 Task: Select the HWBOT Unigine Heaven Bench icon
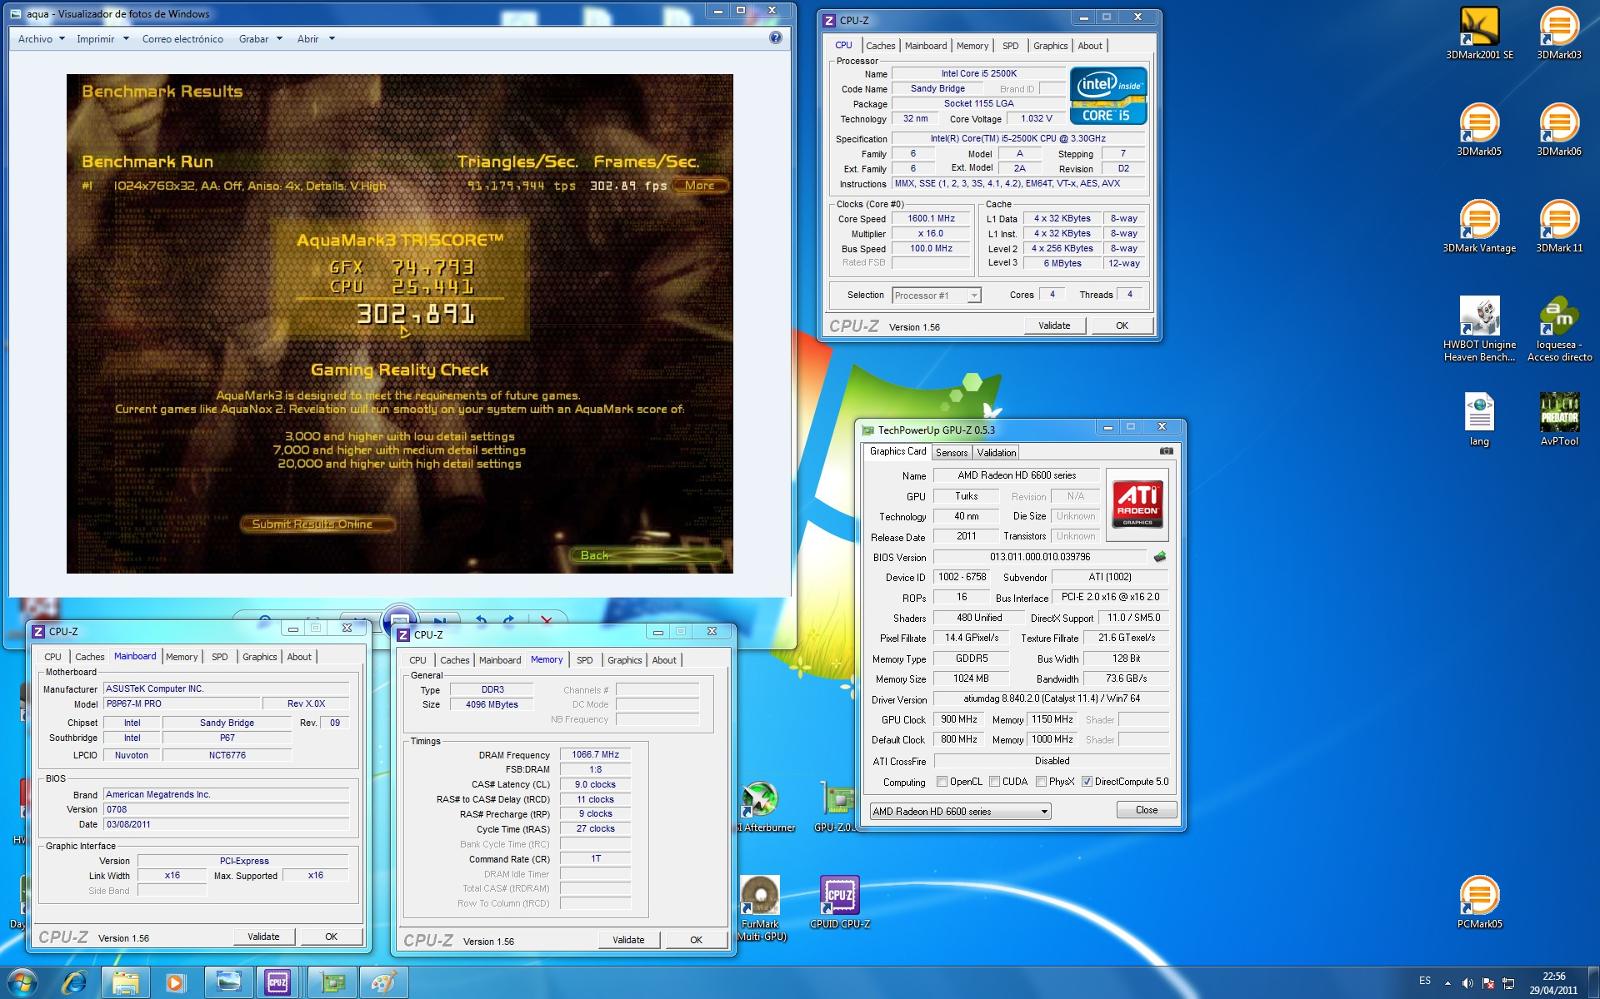(1479, 329)
